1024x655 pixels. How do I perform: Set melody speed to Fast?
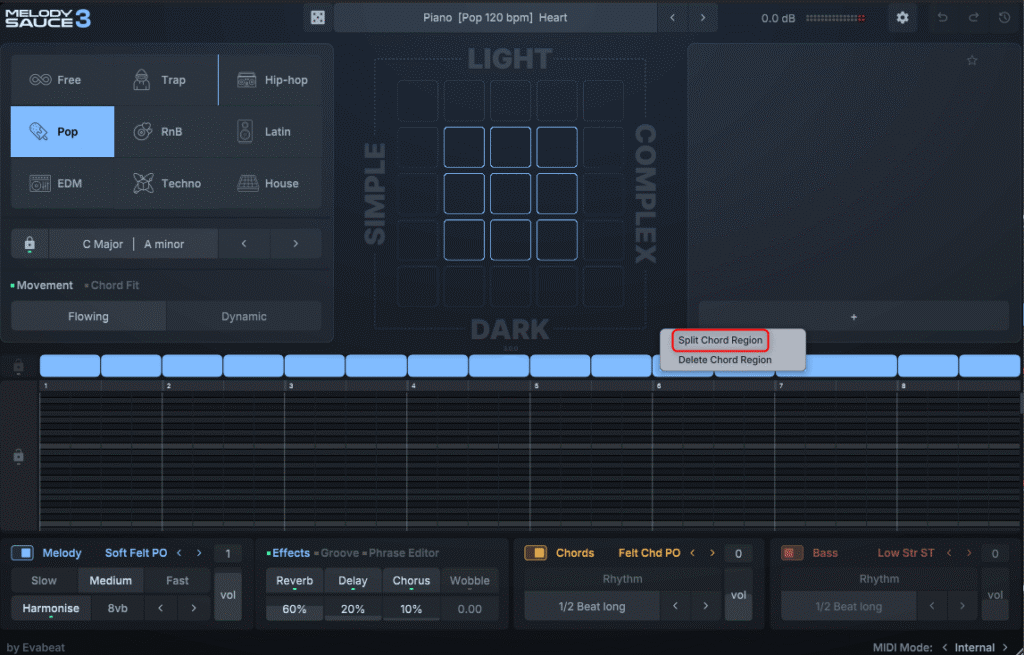[177, 580]
